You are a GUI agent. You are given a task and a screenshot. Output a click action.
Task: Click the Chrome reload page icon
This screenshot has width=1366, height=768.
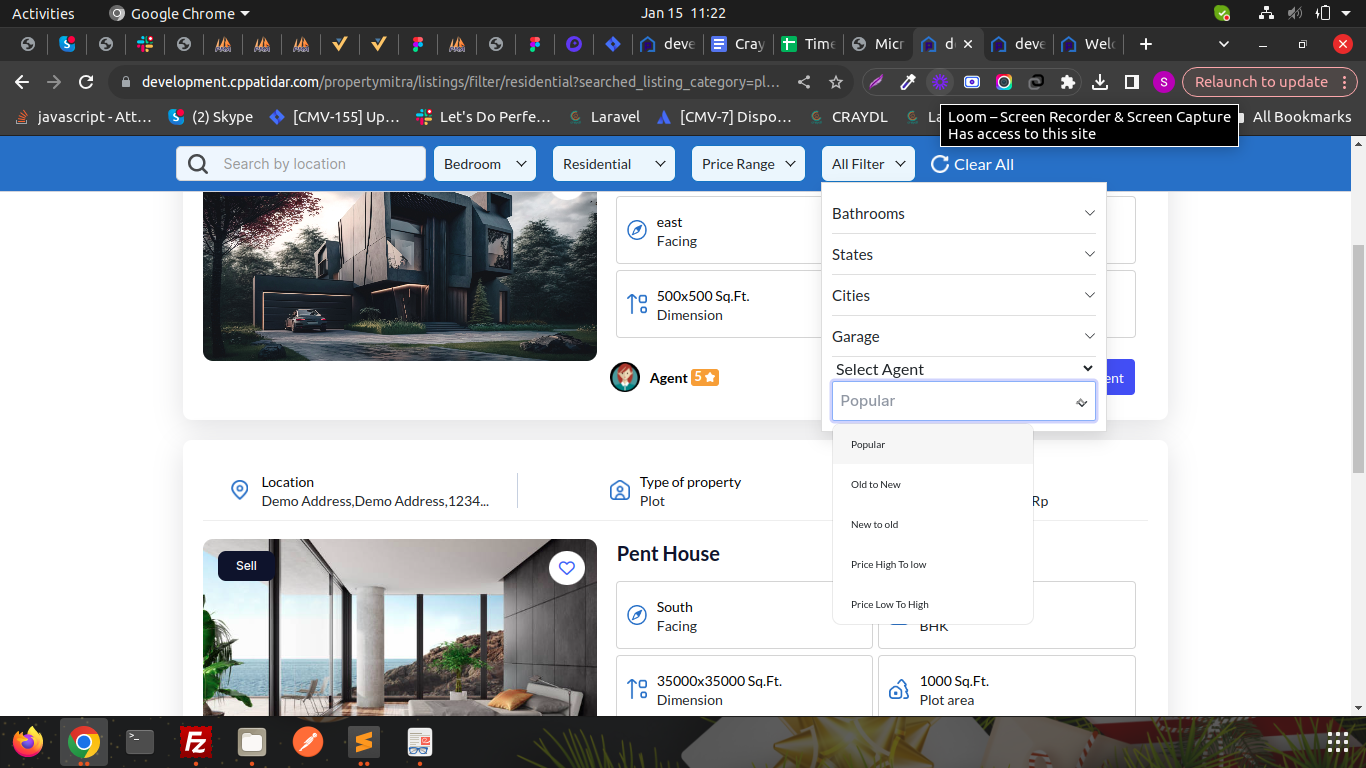point(86,82)
